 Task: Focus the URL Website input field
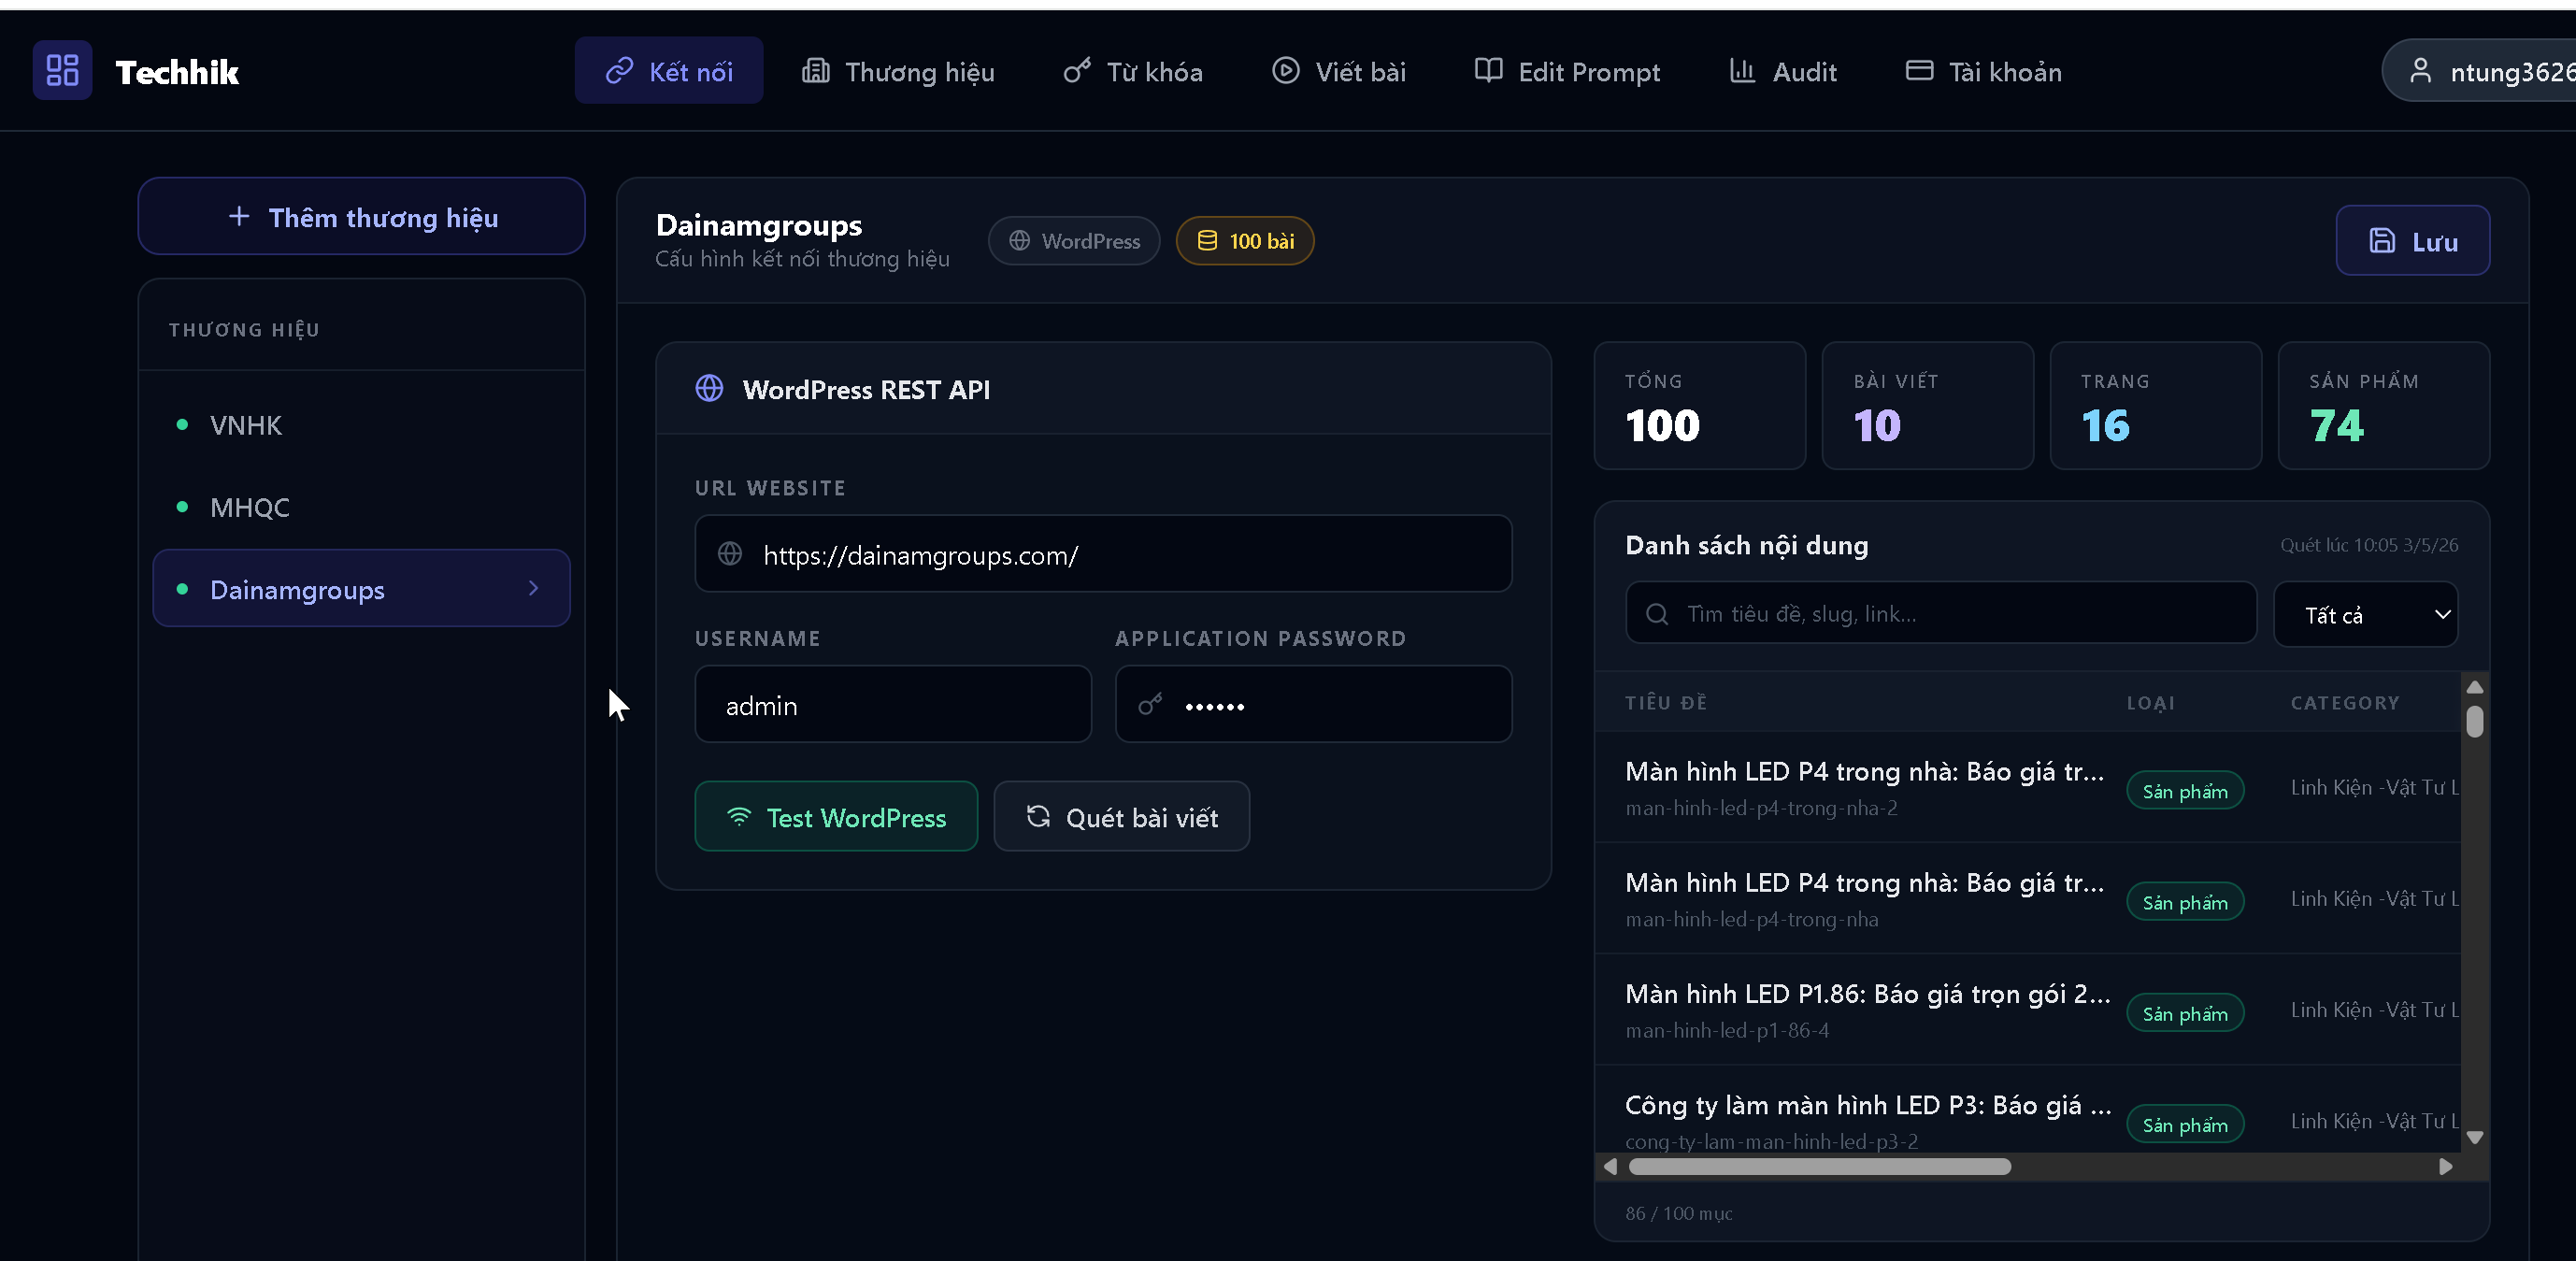click(1103, 554)
